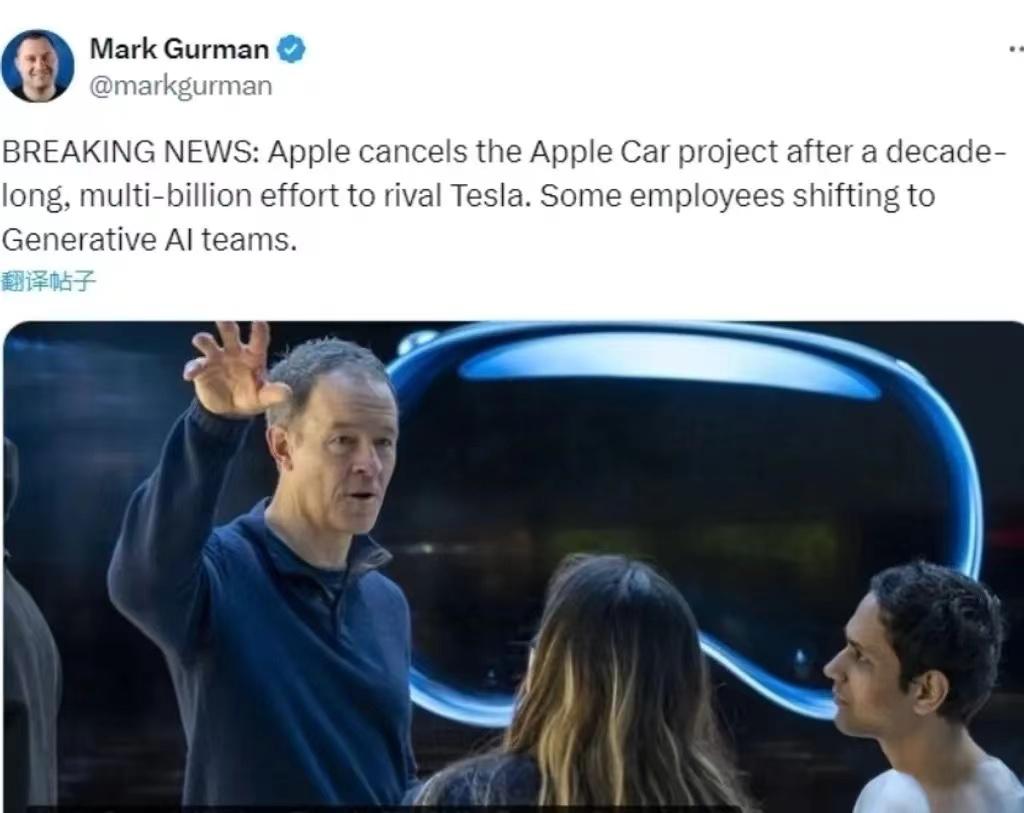Click the words BREAKING NEWS in post

pos(131,152)
